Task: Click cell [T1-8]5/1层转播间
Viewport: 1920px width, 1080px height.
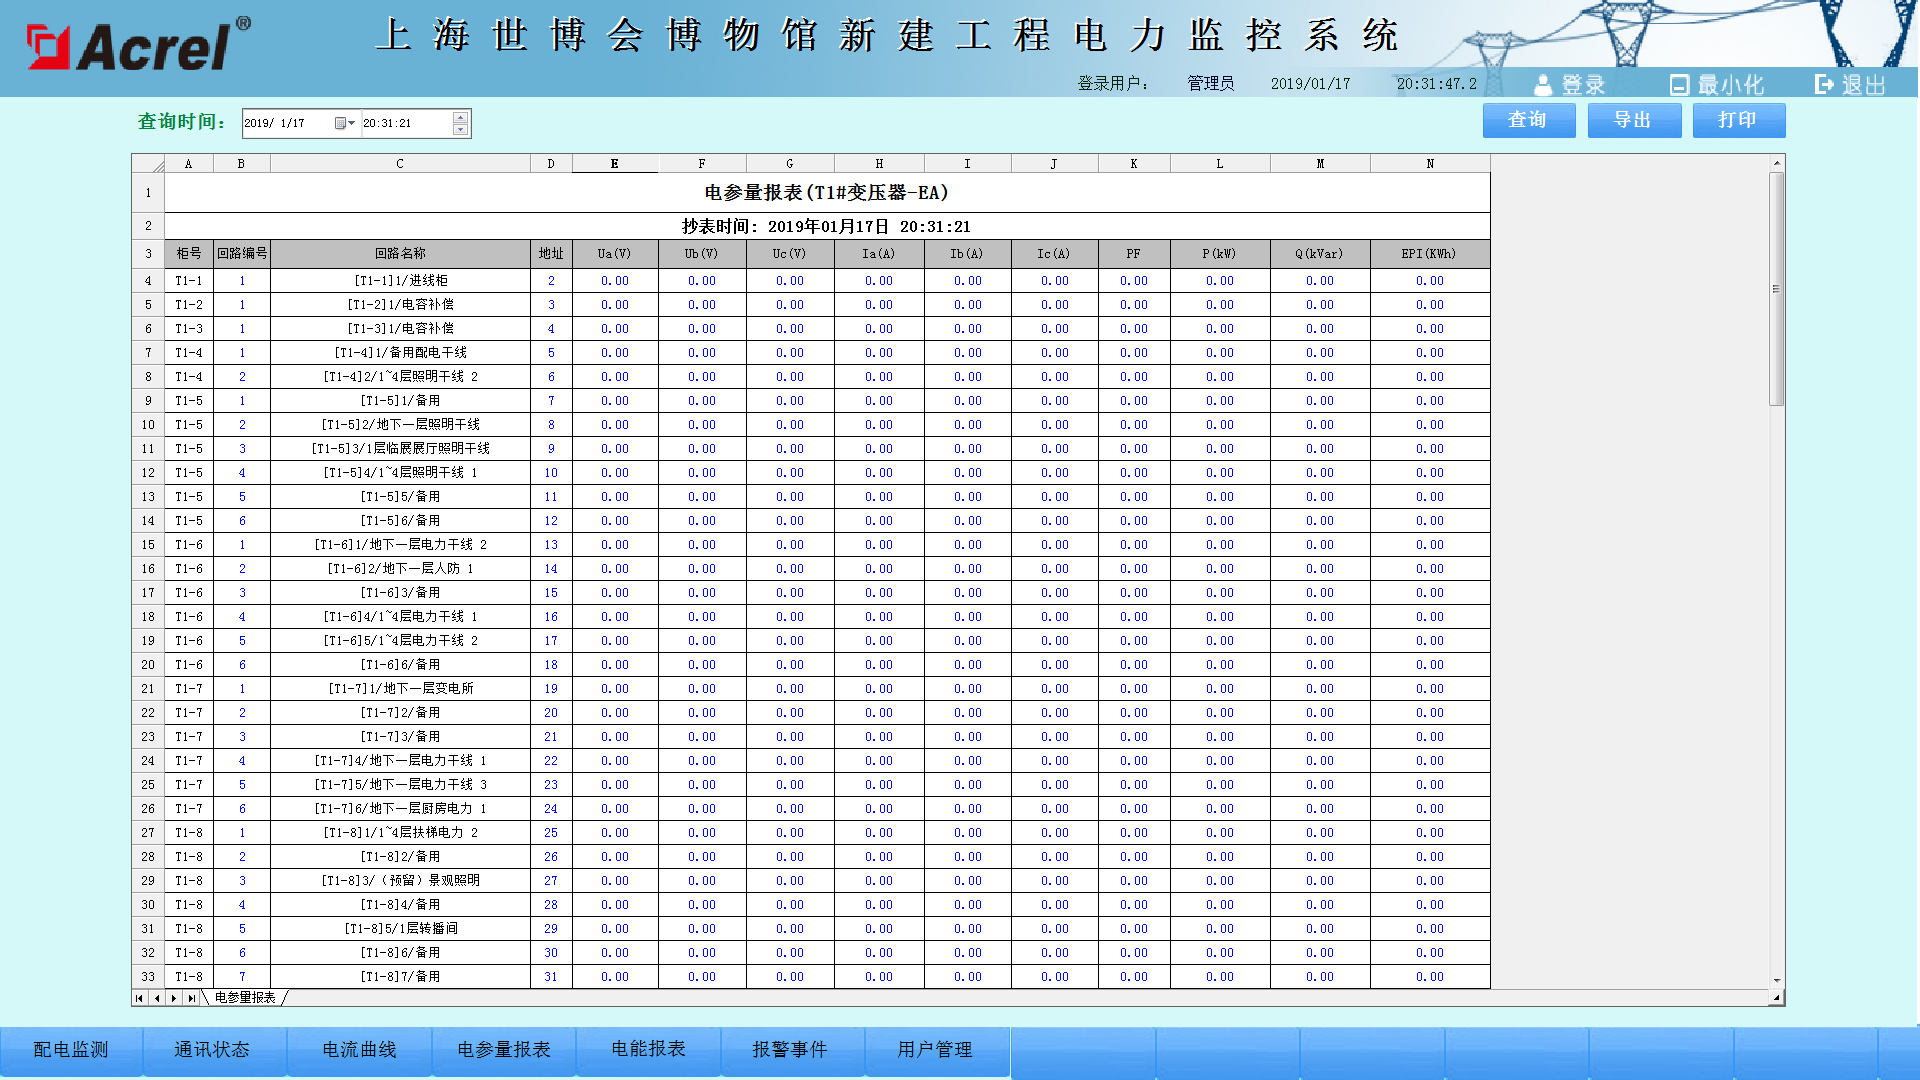Action: 400,929
